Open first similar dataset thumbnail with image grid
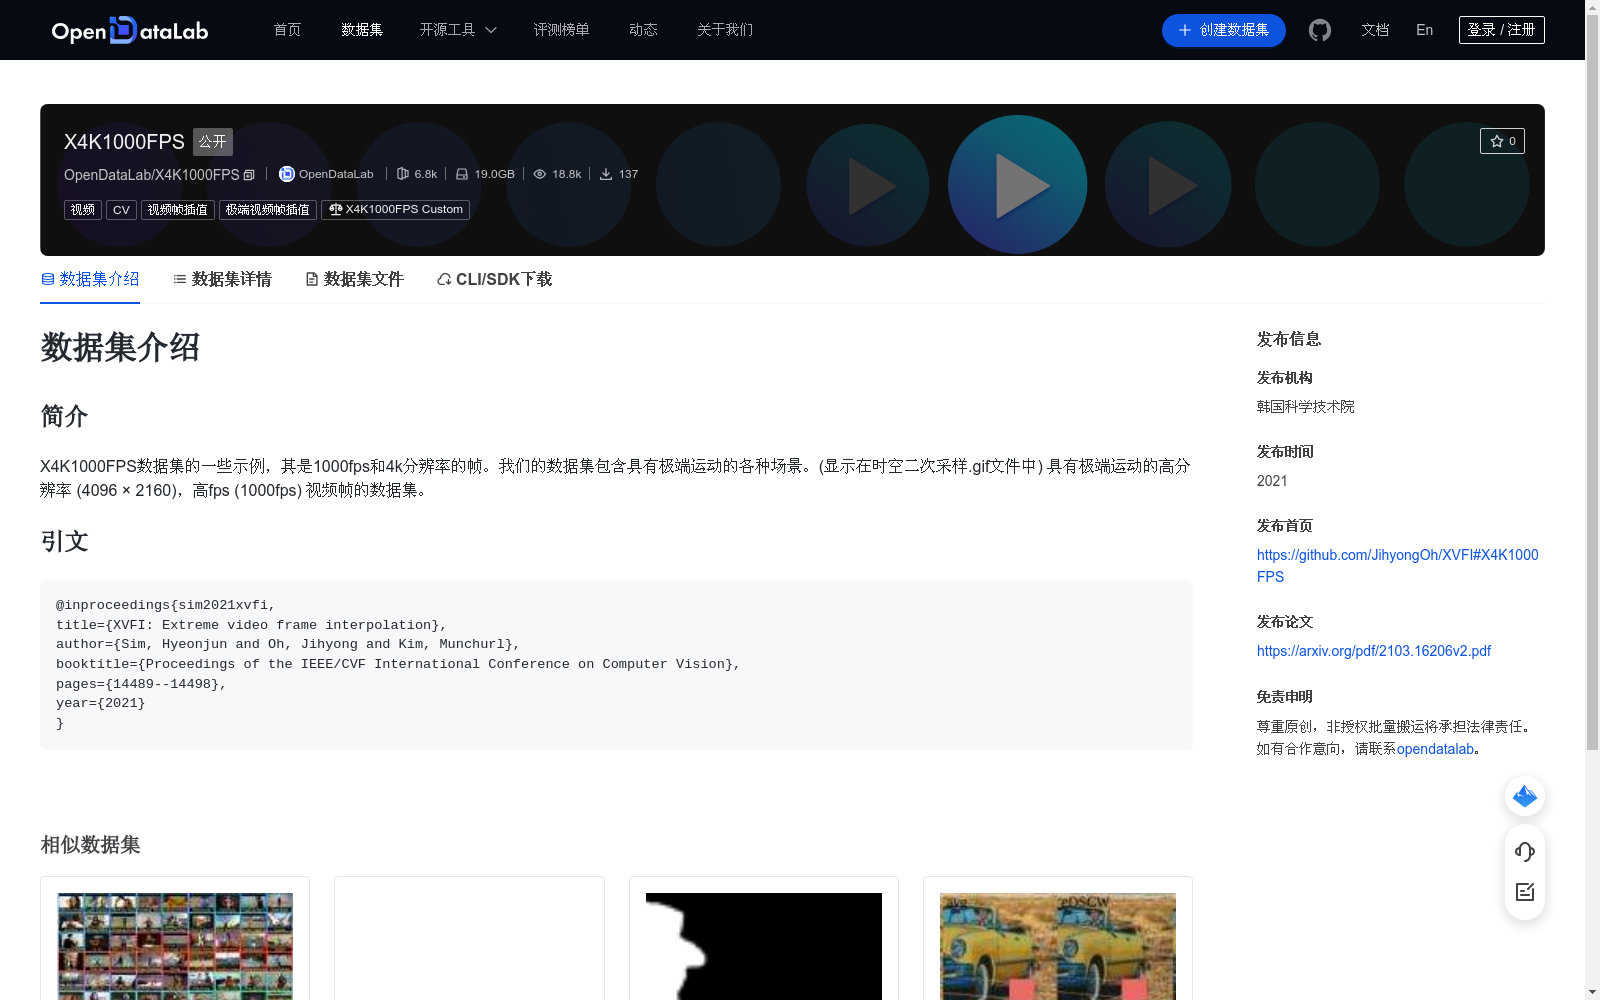This screenshot has height=1000, width=1600. [x=175, y=946]
